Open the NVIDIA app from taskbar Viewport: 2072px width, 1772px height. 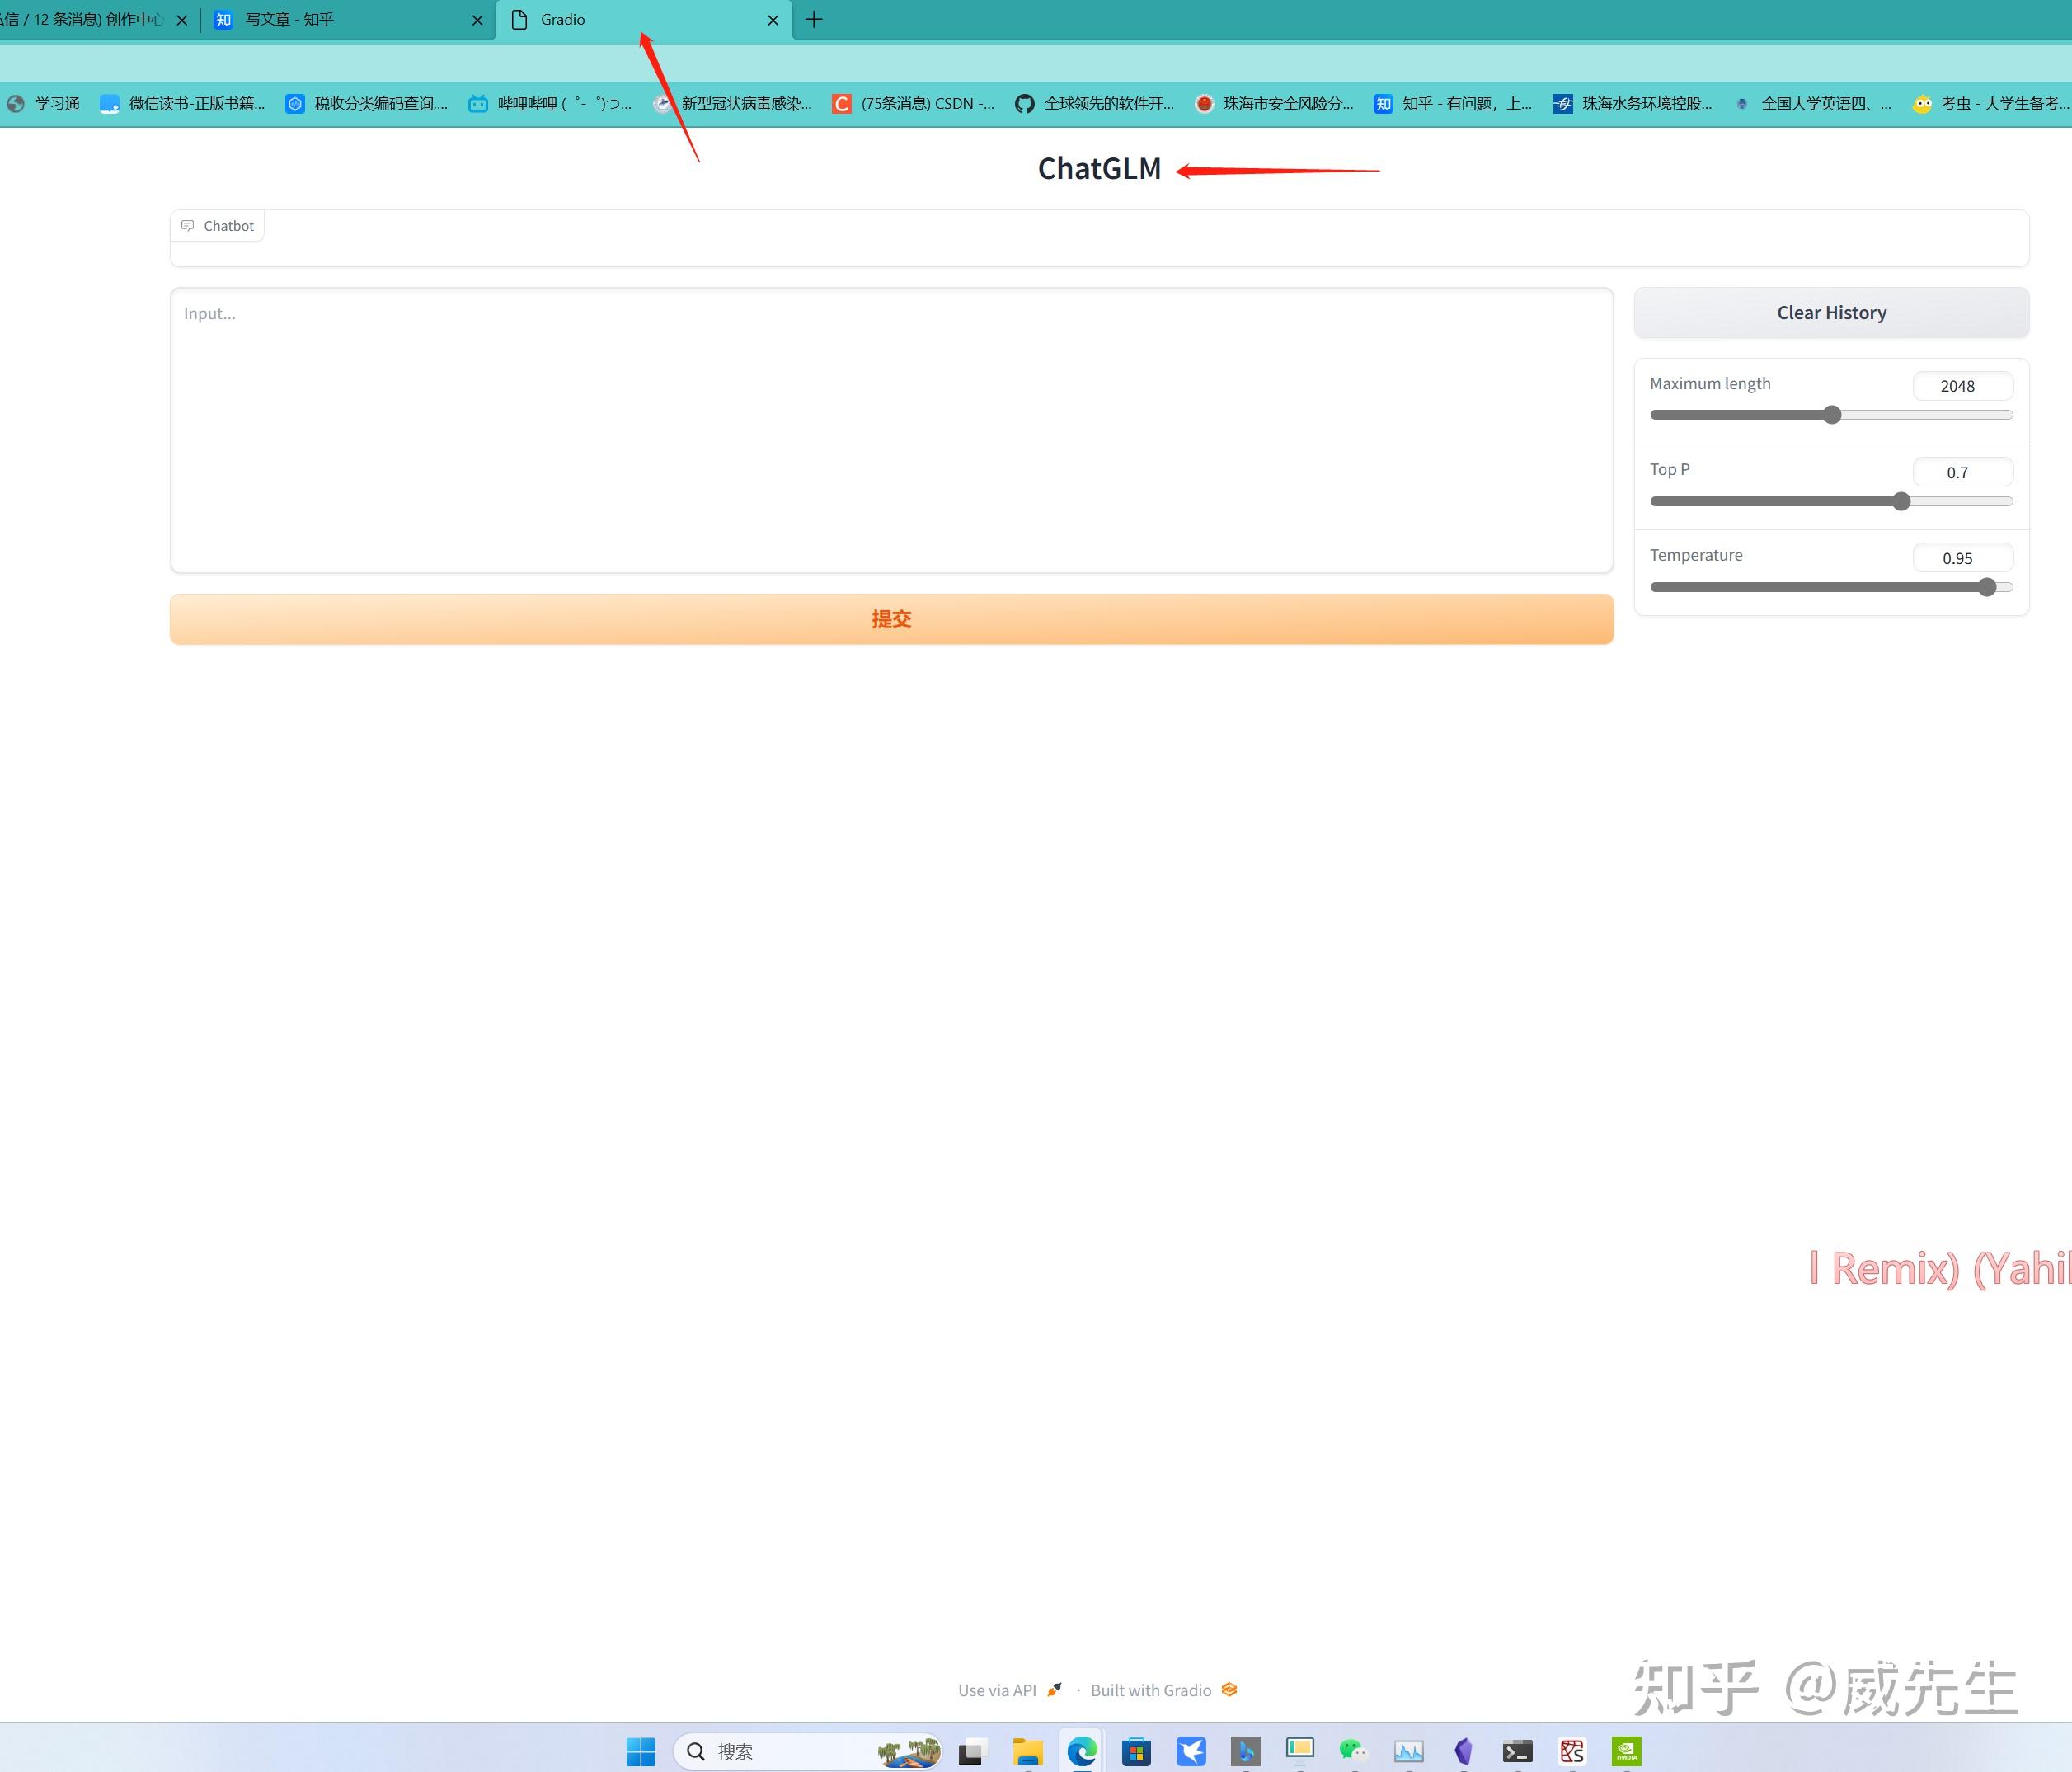1627,1751
